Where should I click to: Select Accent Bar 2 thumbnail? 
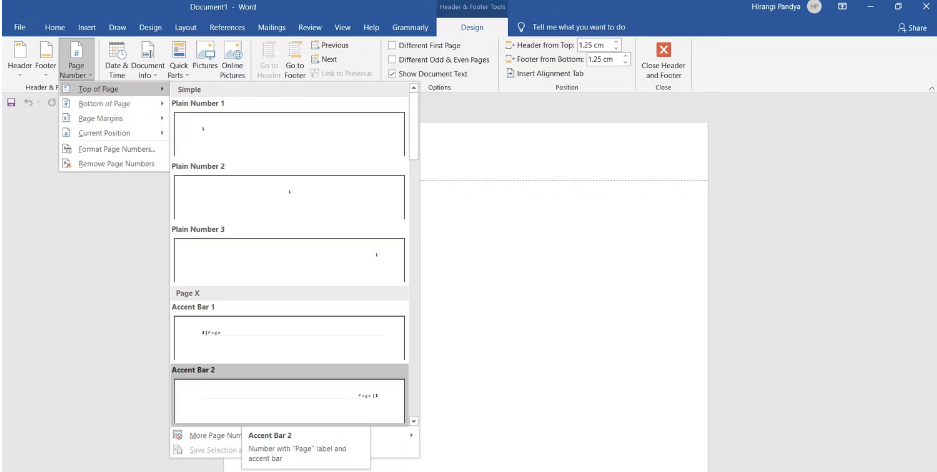coord(289,401)
